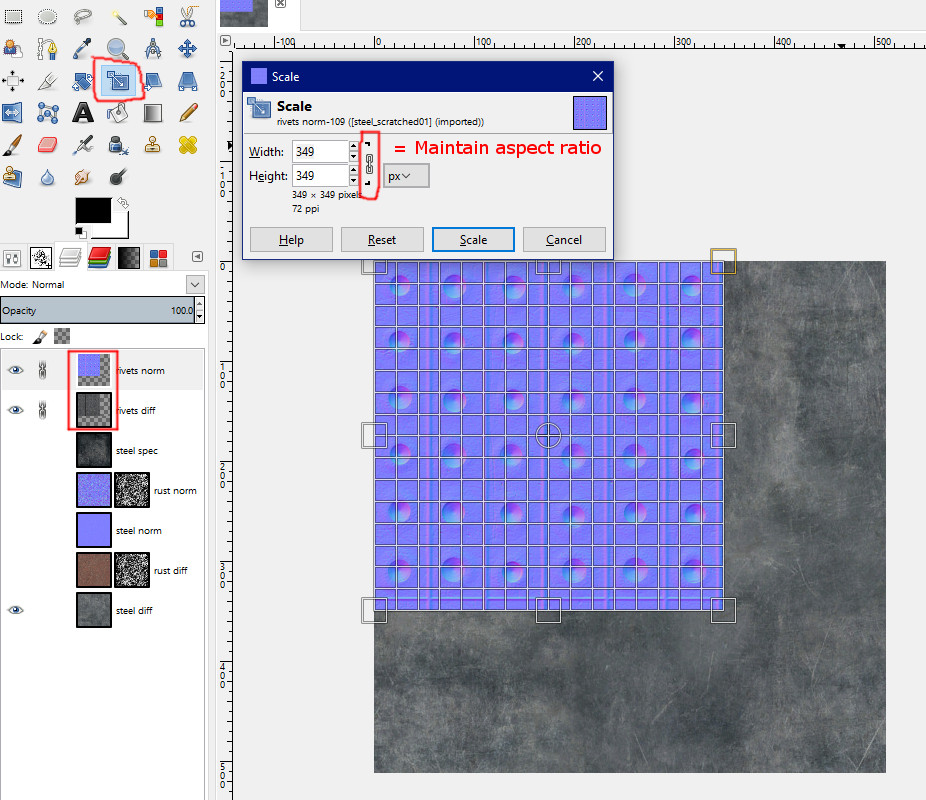Switch to the Tool Options tab
Screen dimensions: 926x800
tap(13, 258)
